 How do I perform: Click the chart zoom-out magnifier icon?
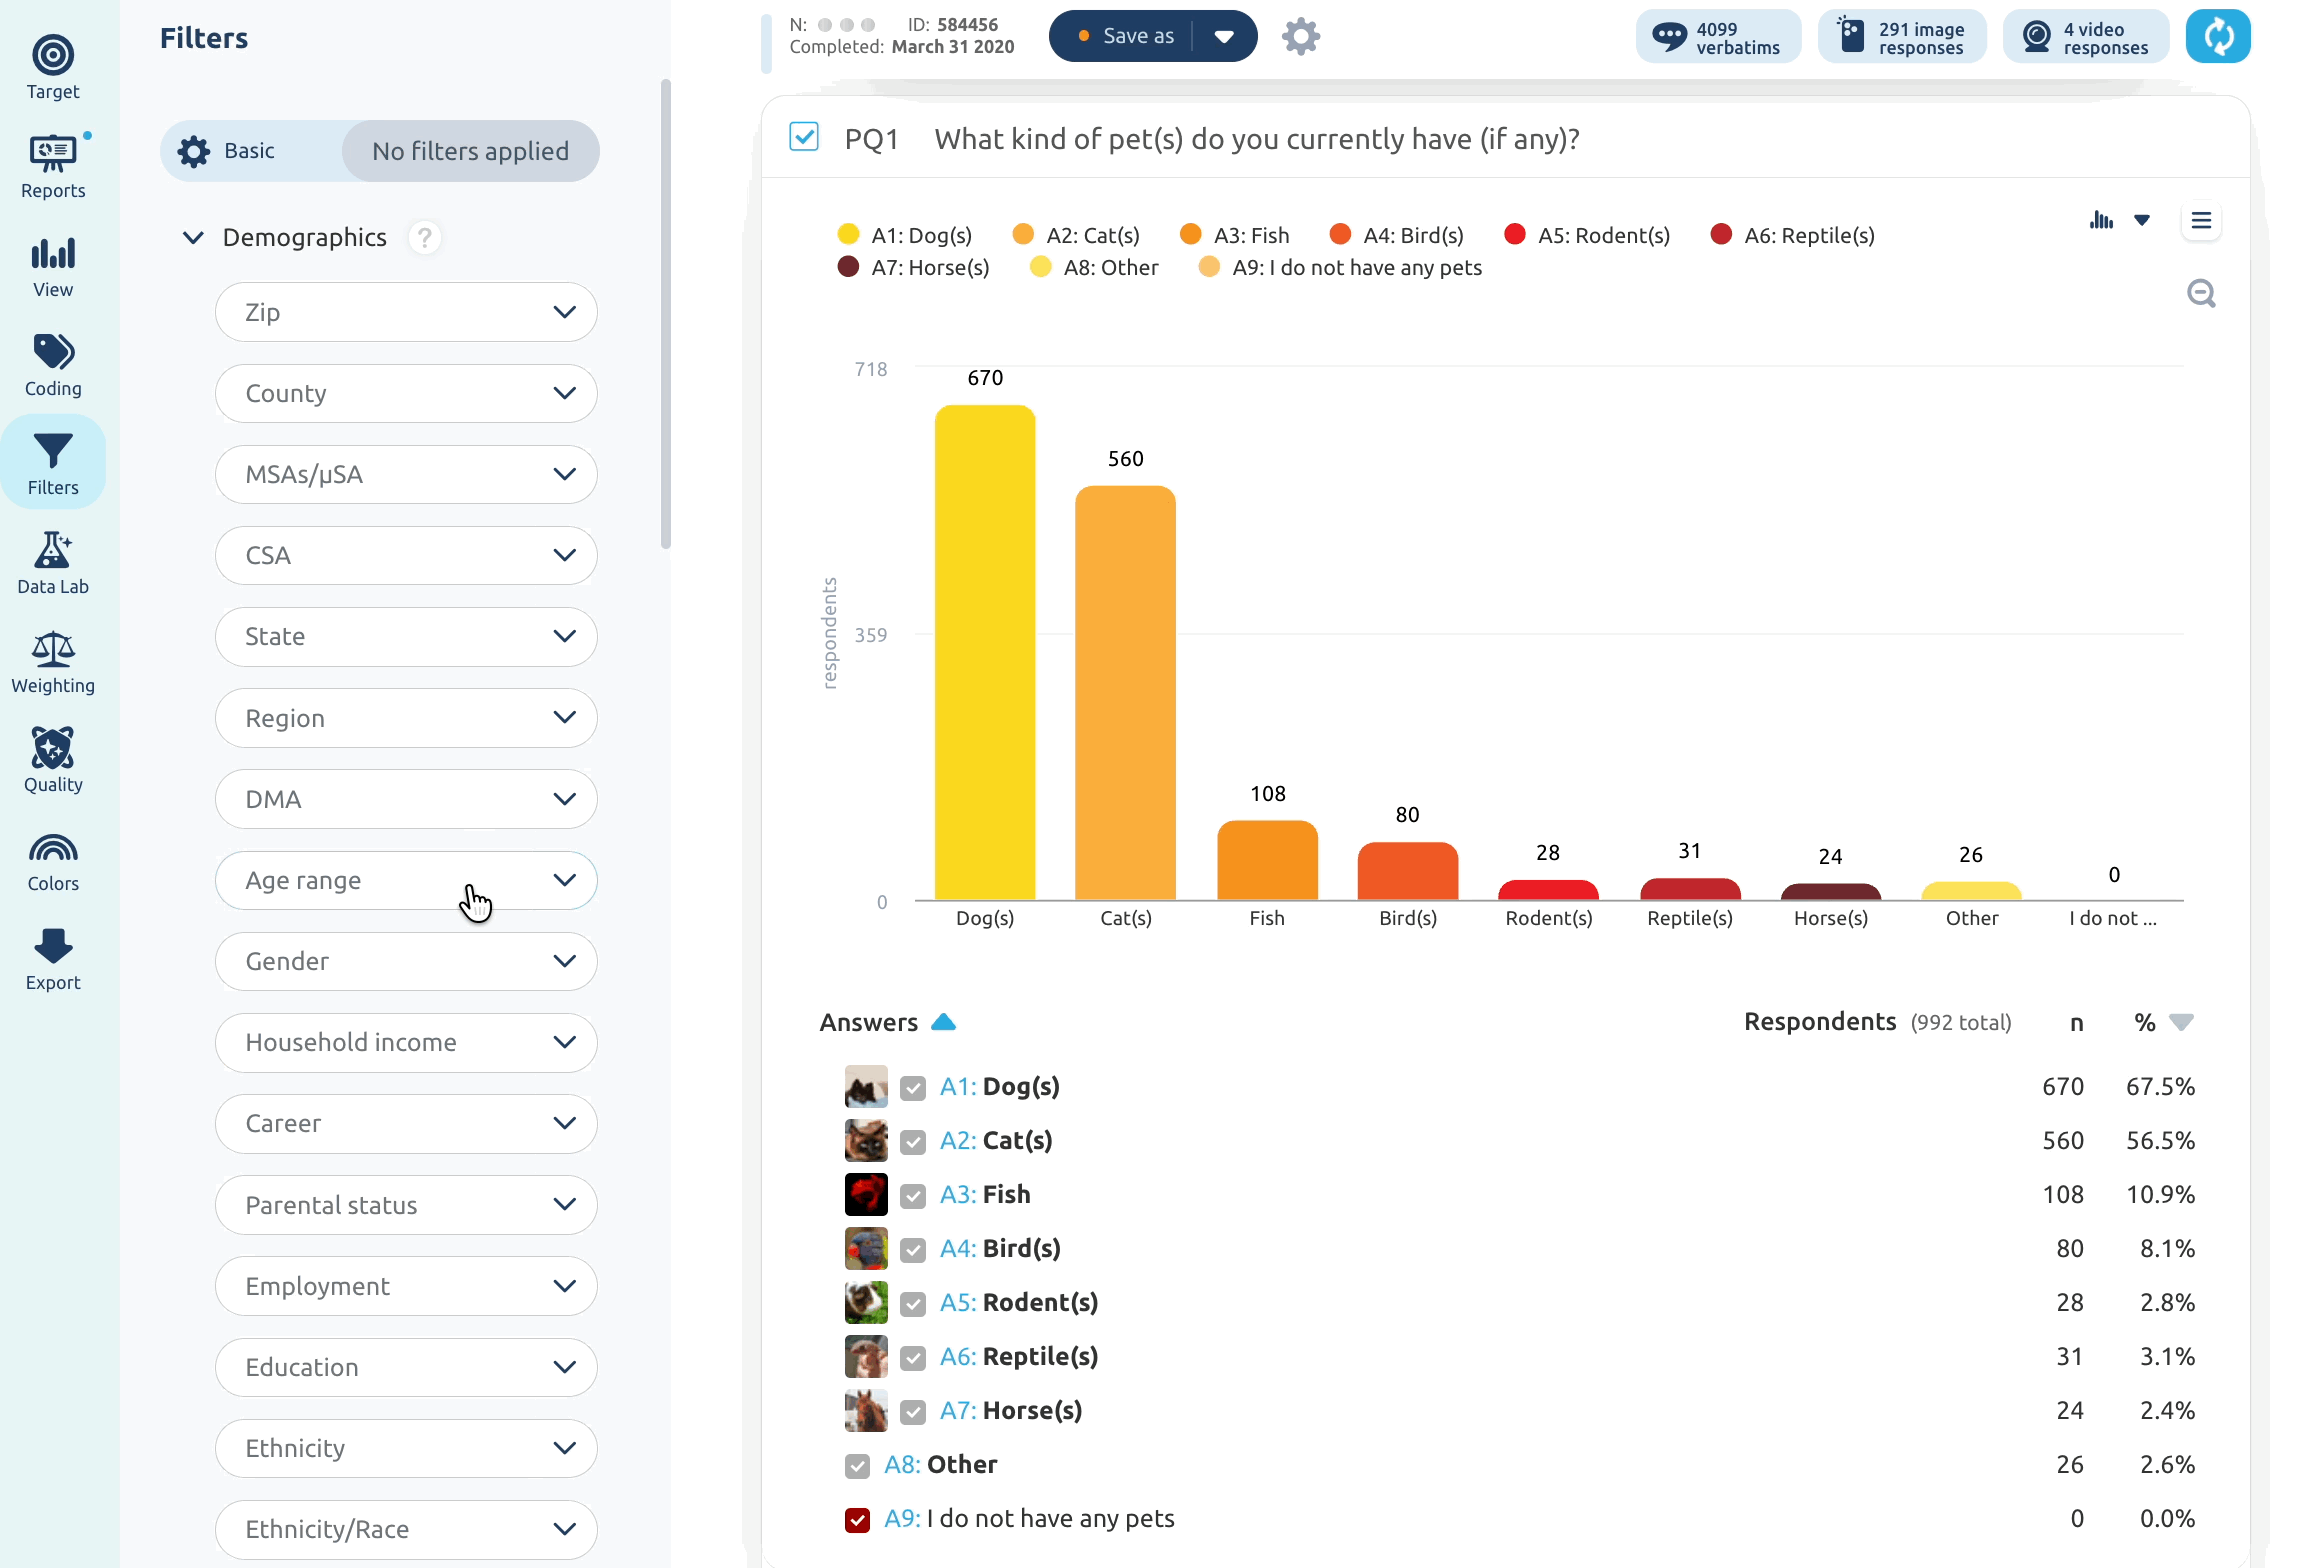pos(2201,293)
